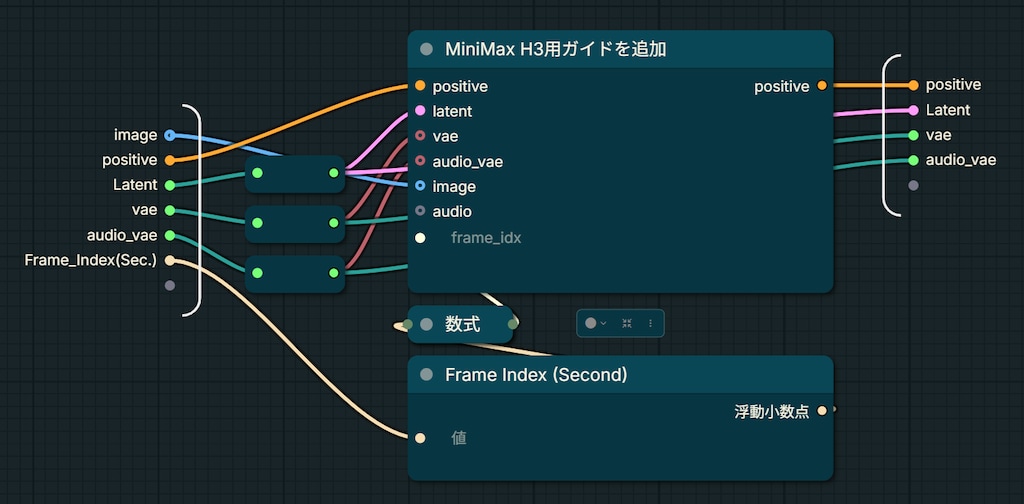Click the vae socket on the left input panel

pyautogui.click(x=170, y=210)
